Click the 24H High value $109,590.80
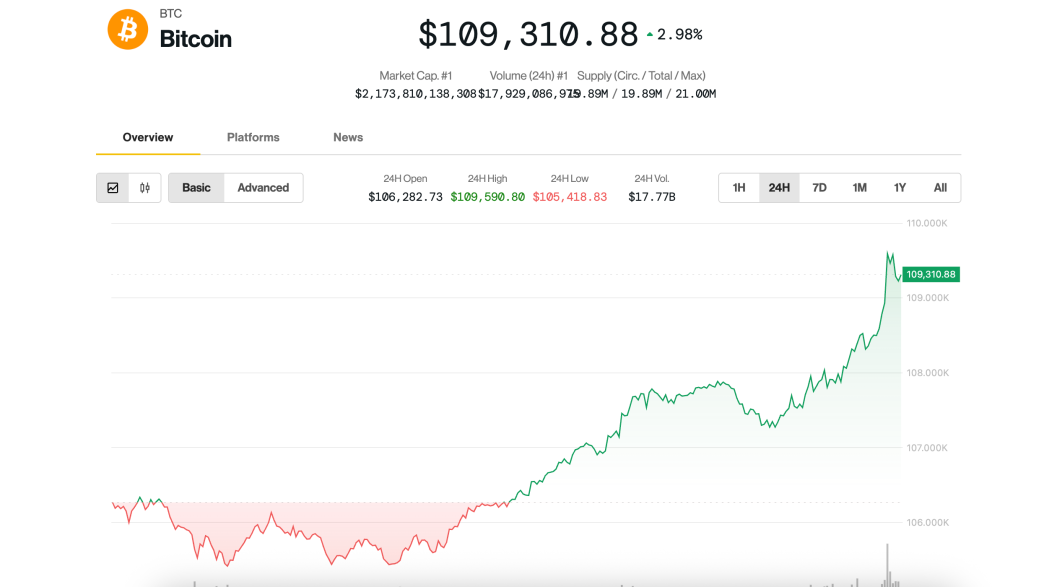The height and width of the screenshot is (587, 1044). pos(487,197)
